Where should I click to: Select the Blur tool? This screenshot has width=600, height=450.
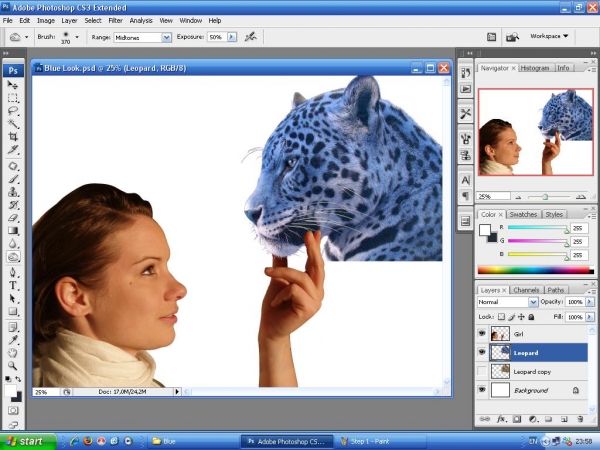[x=13, y=244]
